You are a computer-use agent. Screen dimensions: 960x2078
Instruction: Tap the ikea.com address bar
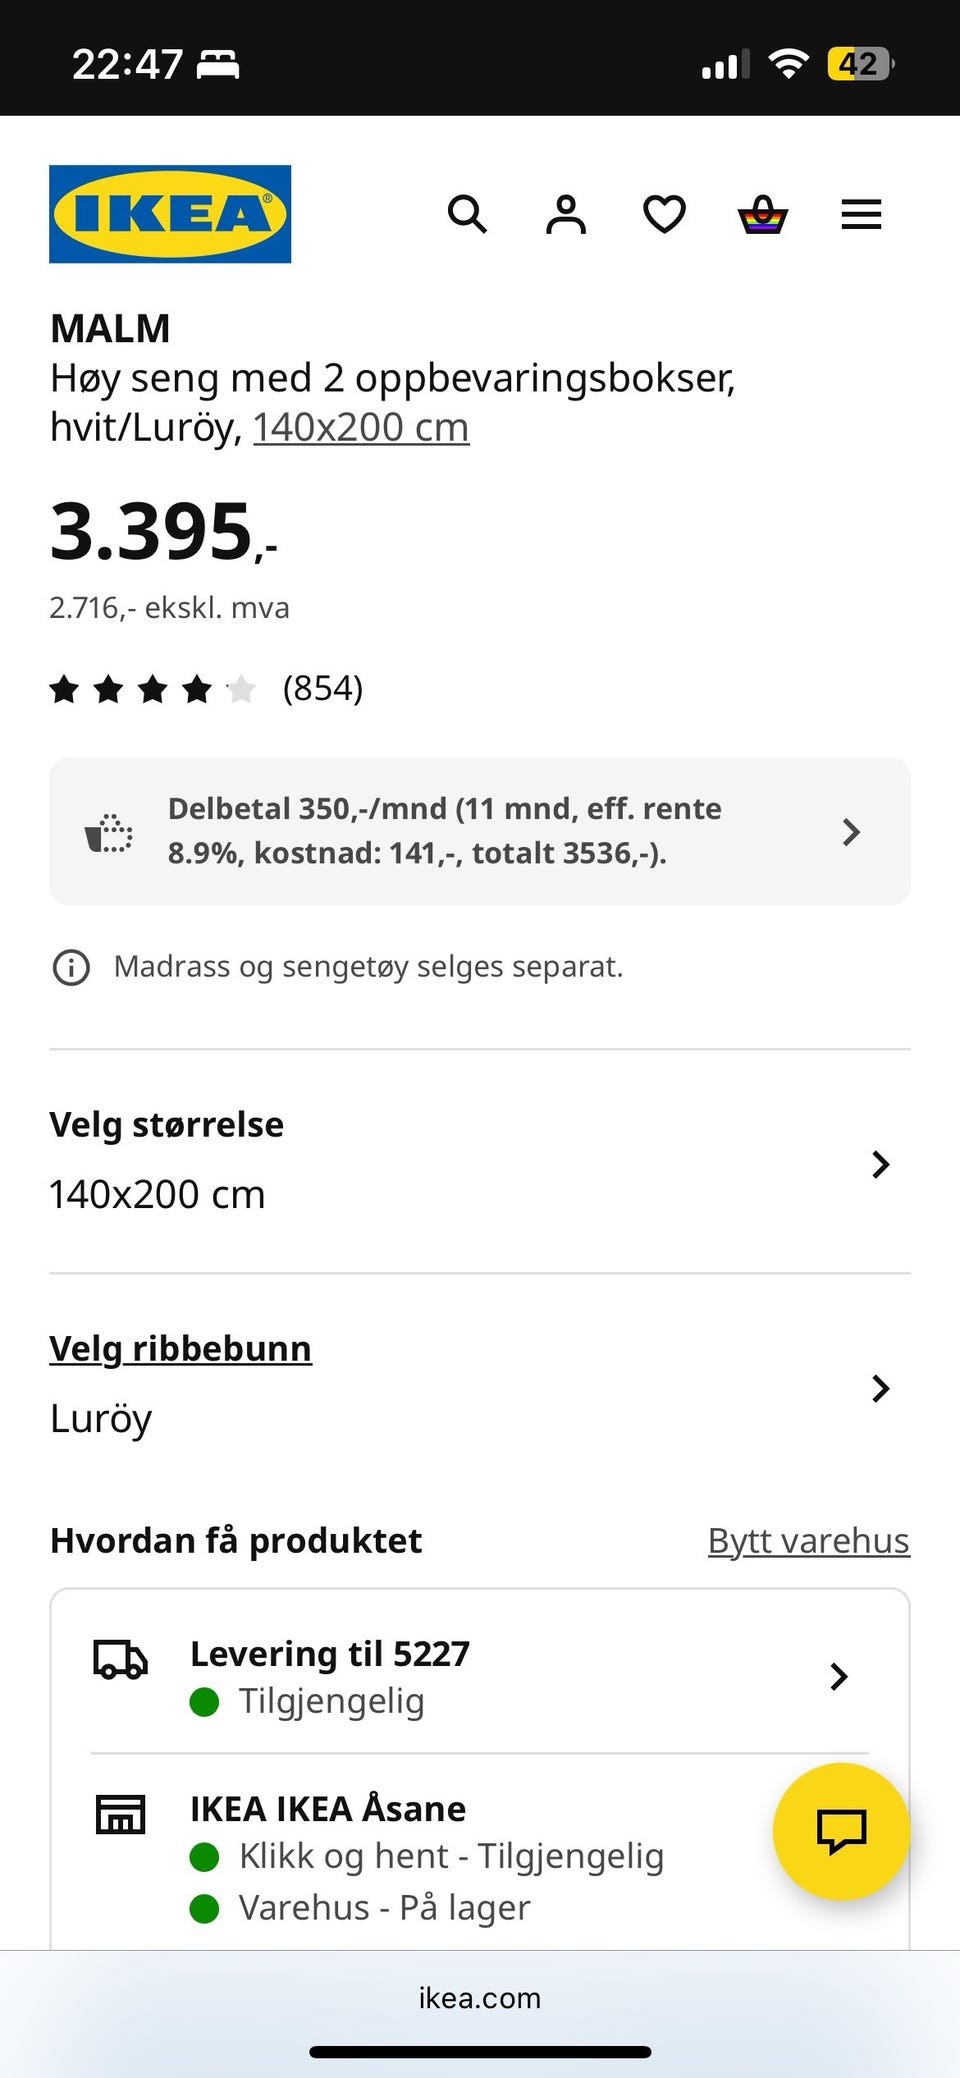[x=480, y=1998]
